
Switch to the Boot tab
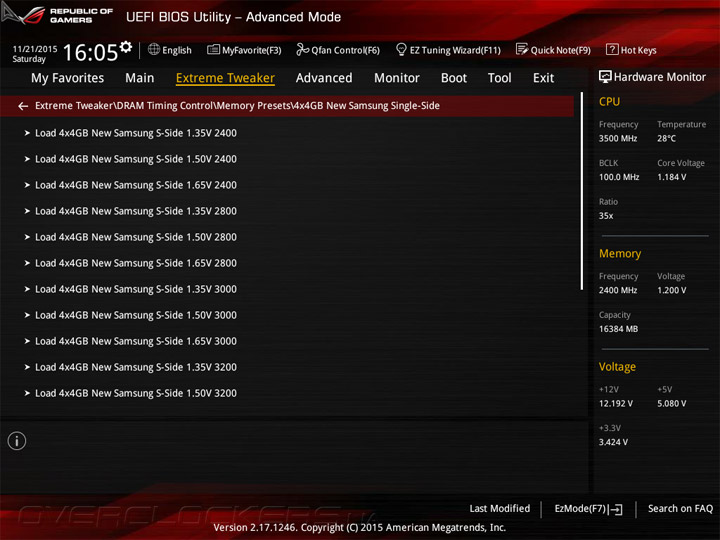454,78
